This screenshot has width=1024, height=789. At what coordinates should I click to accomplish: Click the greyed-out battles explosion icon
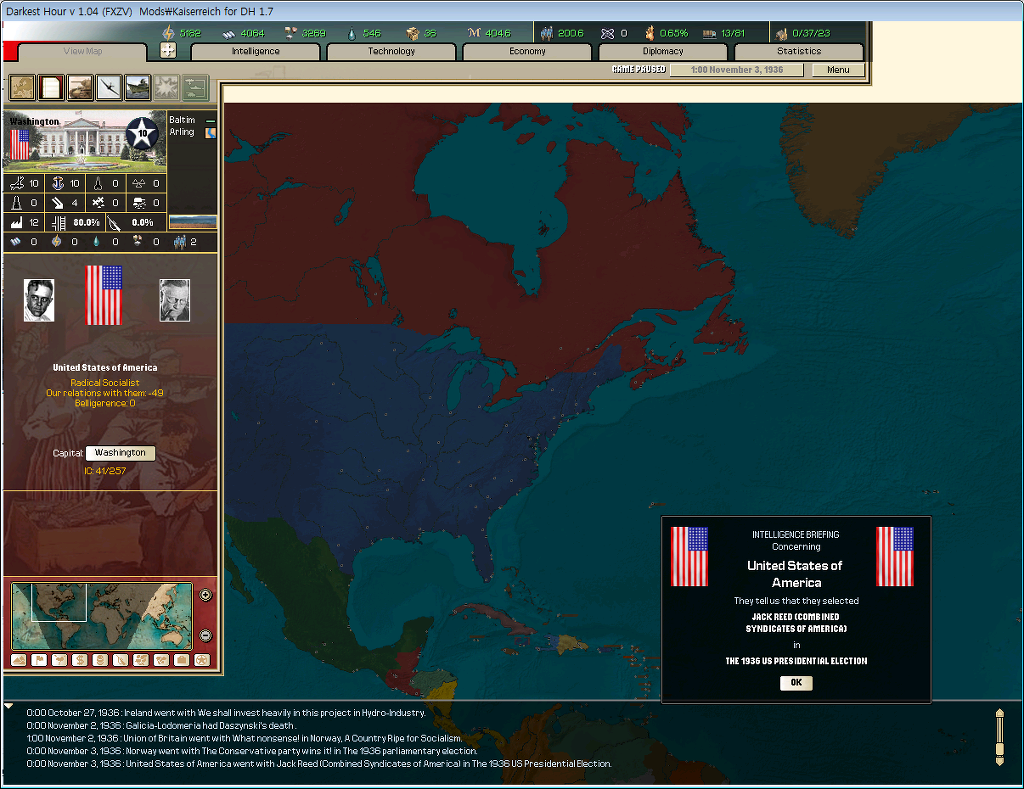tap(167, 87)
